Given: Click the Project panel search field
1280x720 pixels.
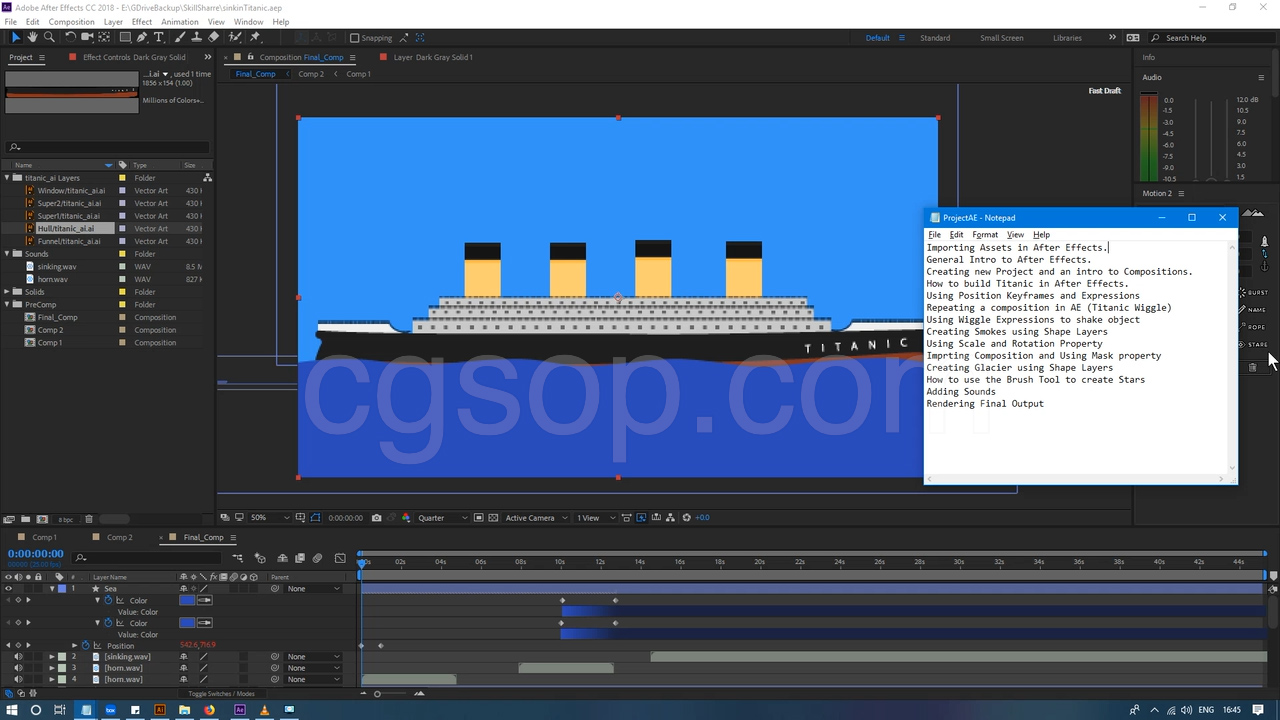Looking at the screenshot, I should [108, 147].
